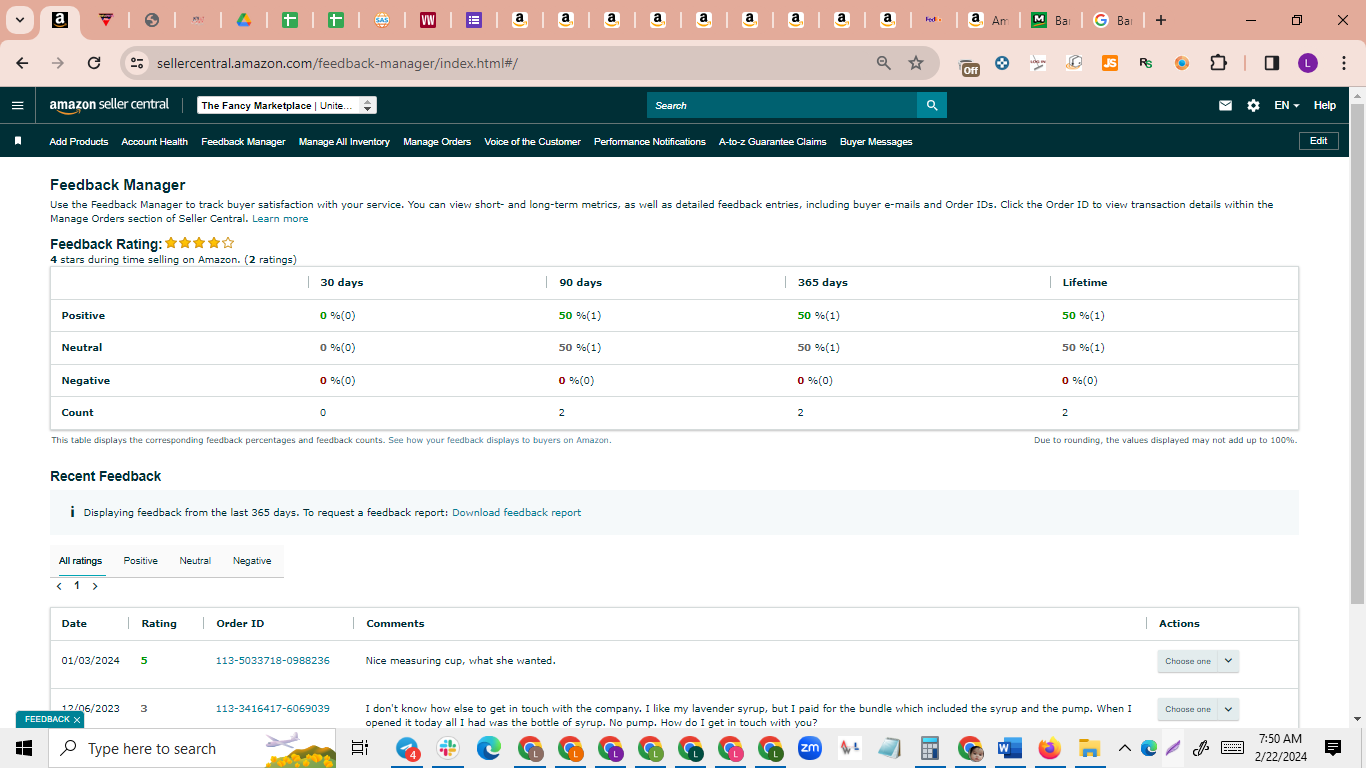Click the JS extension icon

tap(1110, 63)
